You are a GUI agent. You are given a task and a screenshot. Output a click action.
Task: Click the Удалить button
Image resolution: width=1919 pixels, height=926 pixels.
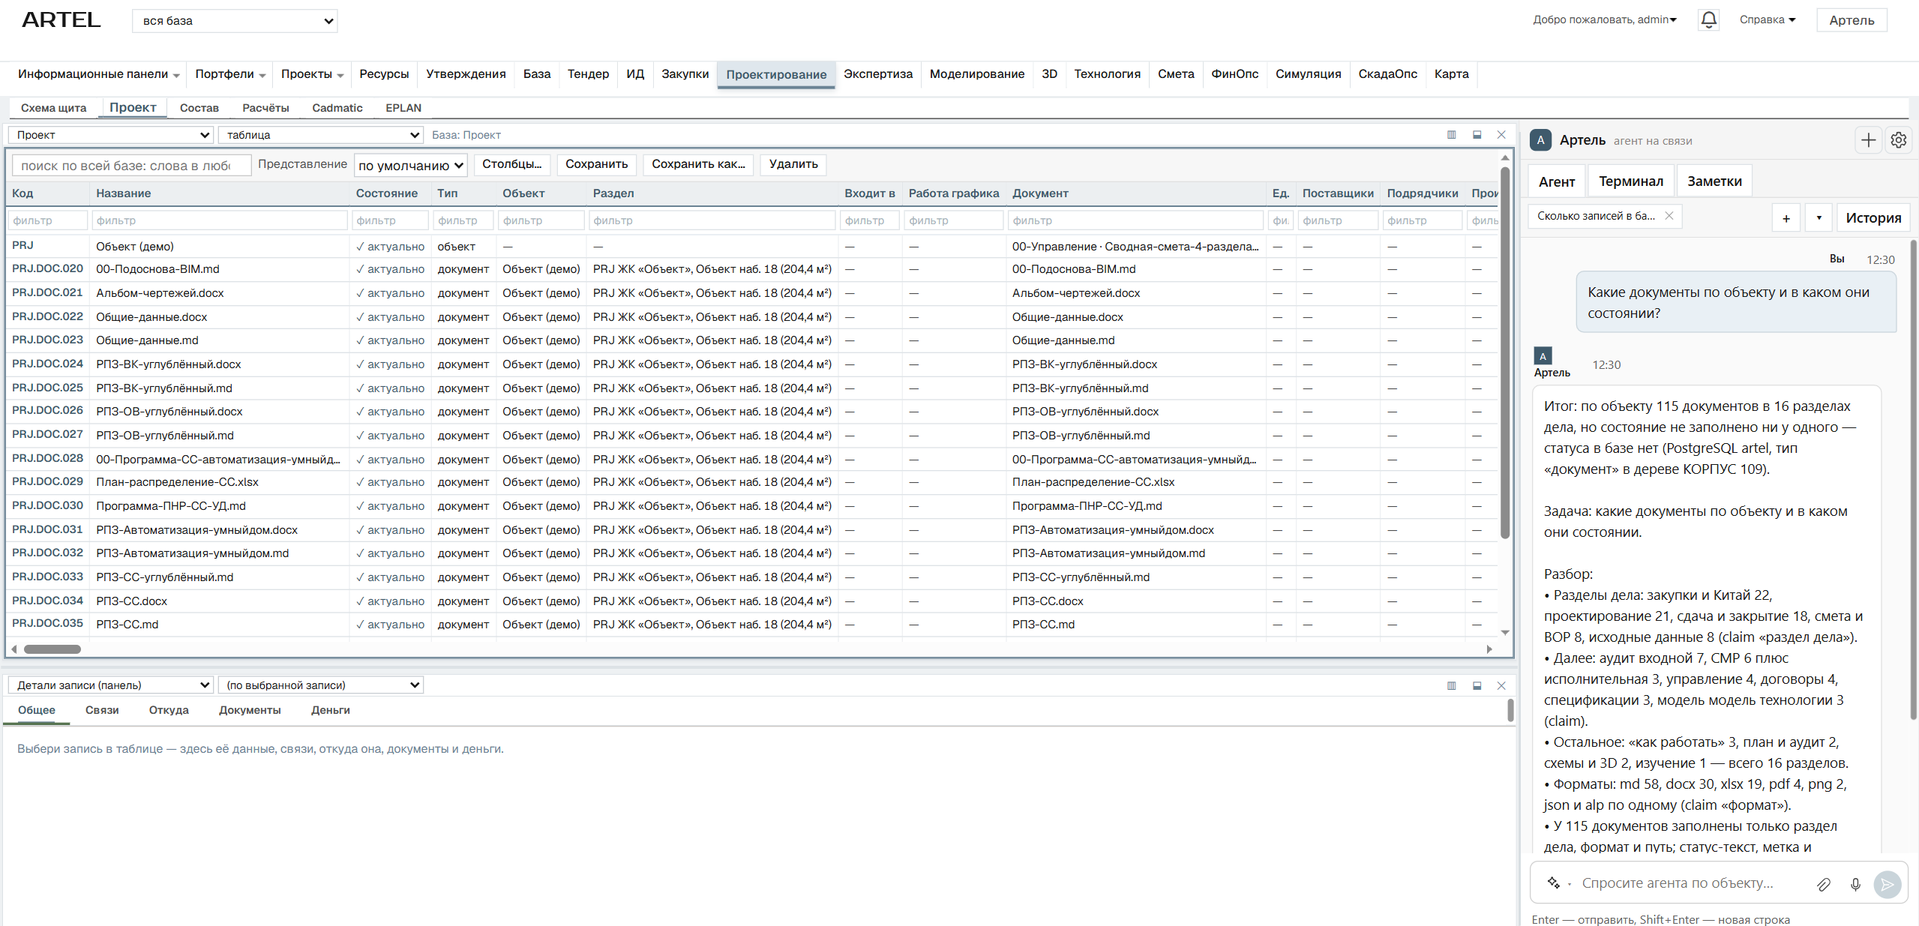pyautogui.click(x=793, y=164)
